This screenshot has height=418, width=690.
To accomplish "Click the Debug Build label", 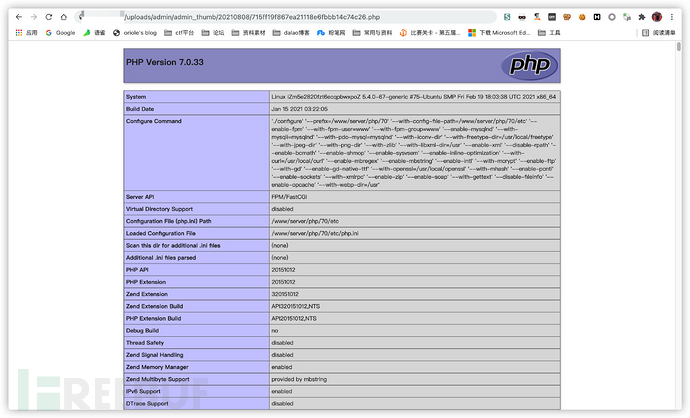I will (x=143, y=330).
